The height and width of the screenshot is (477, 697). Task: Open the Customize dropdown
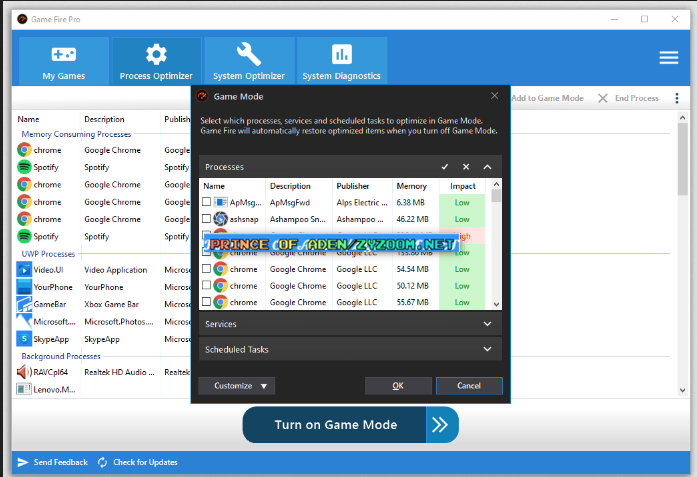(x=236, y=386)
